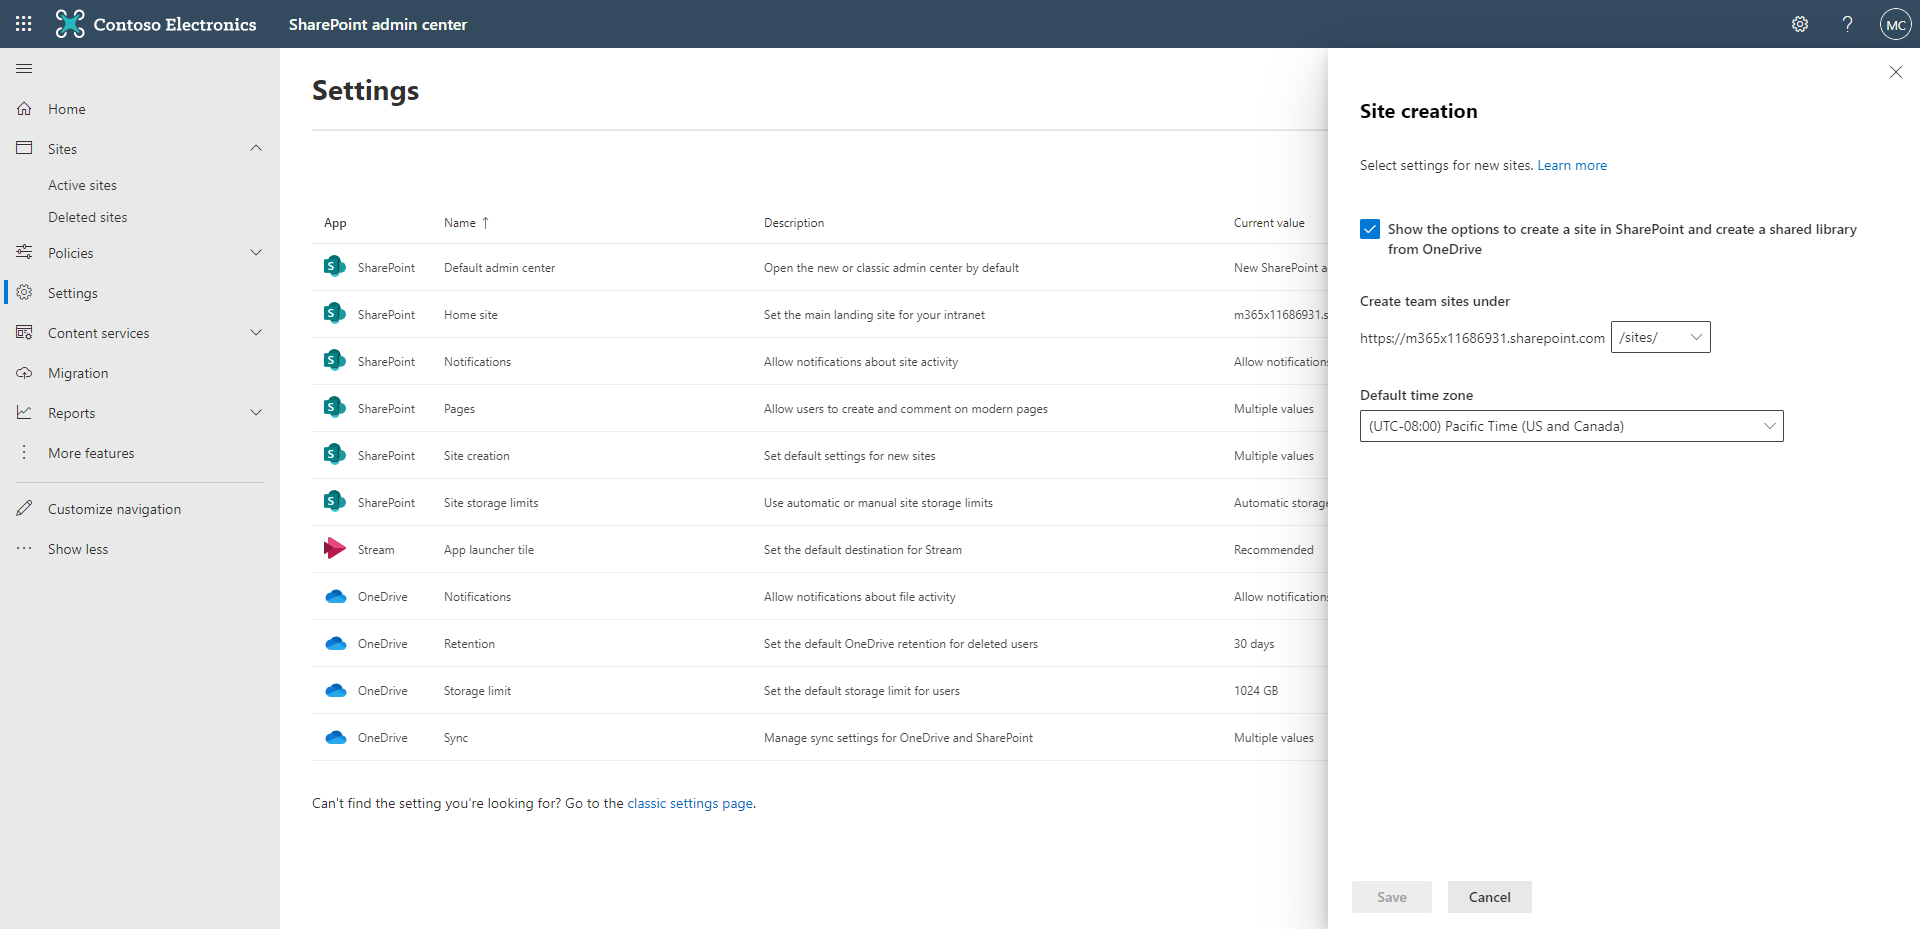Open Home in navigation
Viewport: 1920px width, 929px height.
click(67, 109)
